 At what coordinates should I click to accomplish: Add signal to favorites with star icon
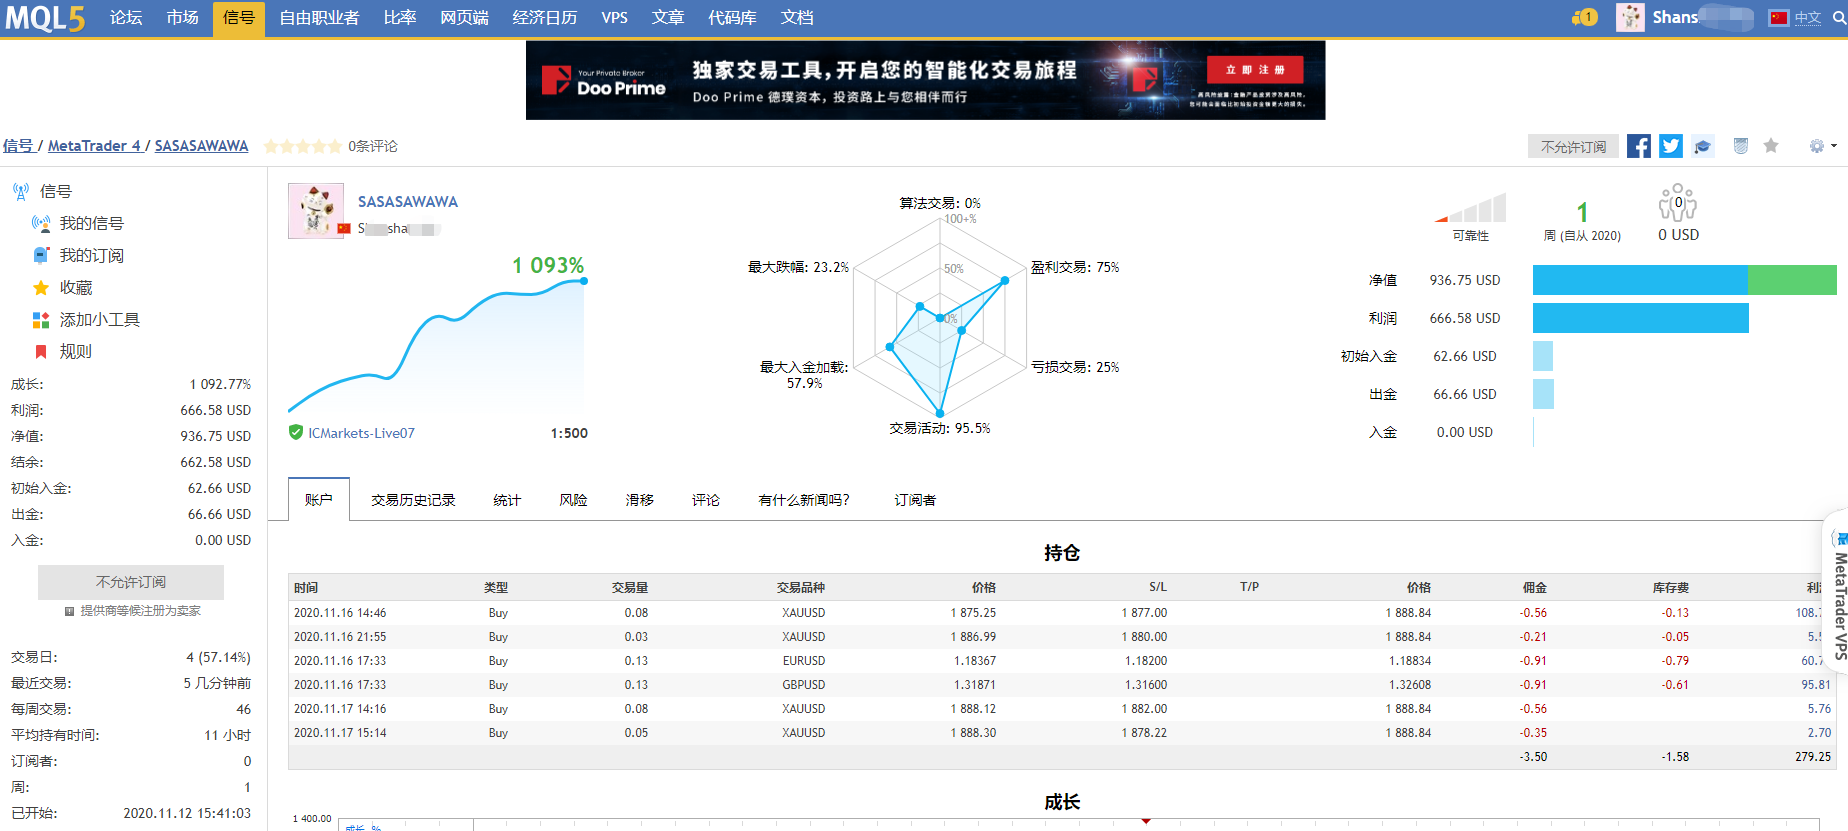click(1771, 146)
